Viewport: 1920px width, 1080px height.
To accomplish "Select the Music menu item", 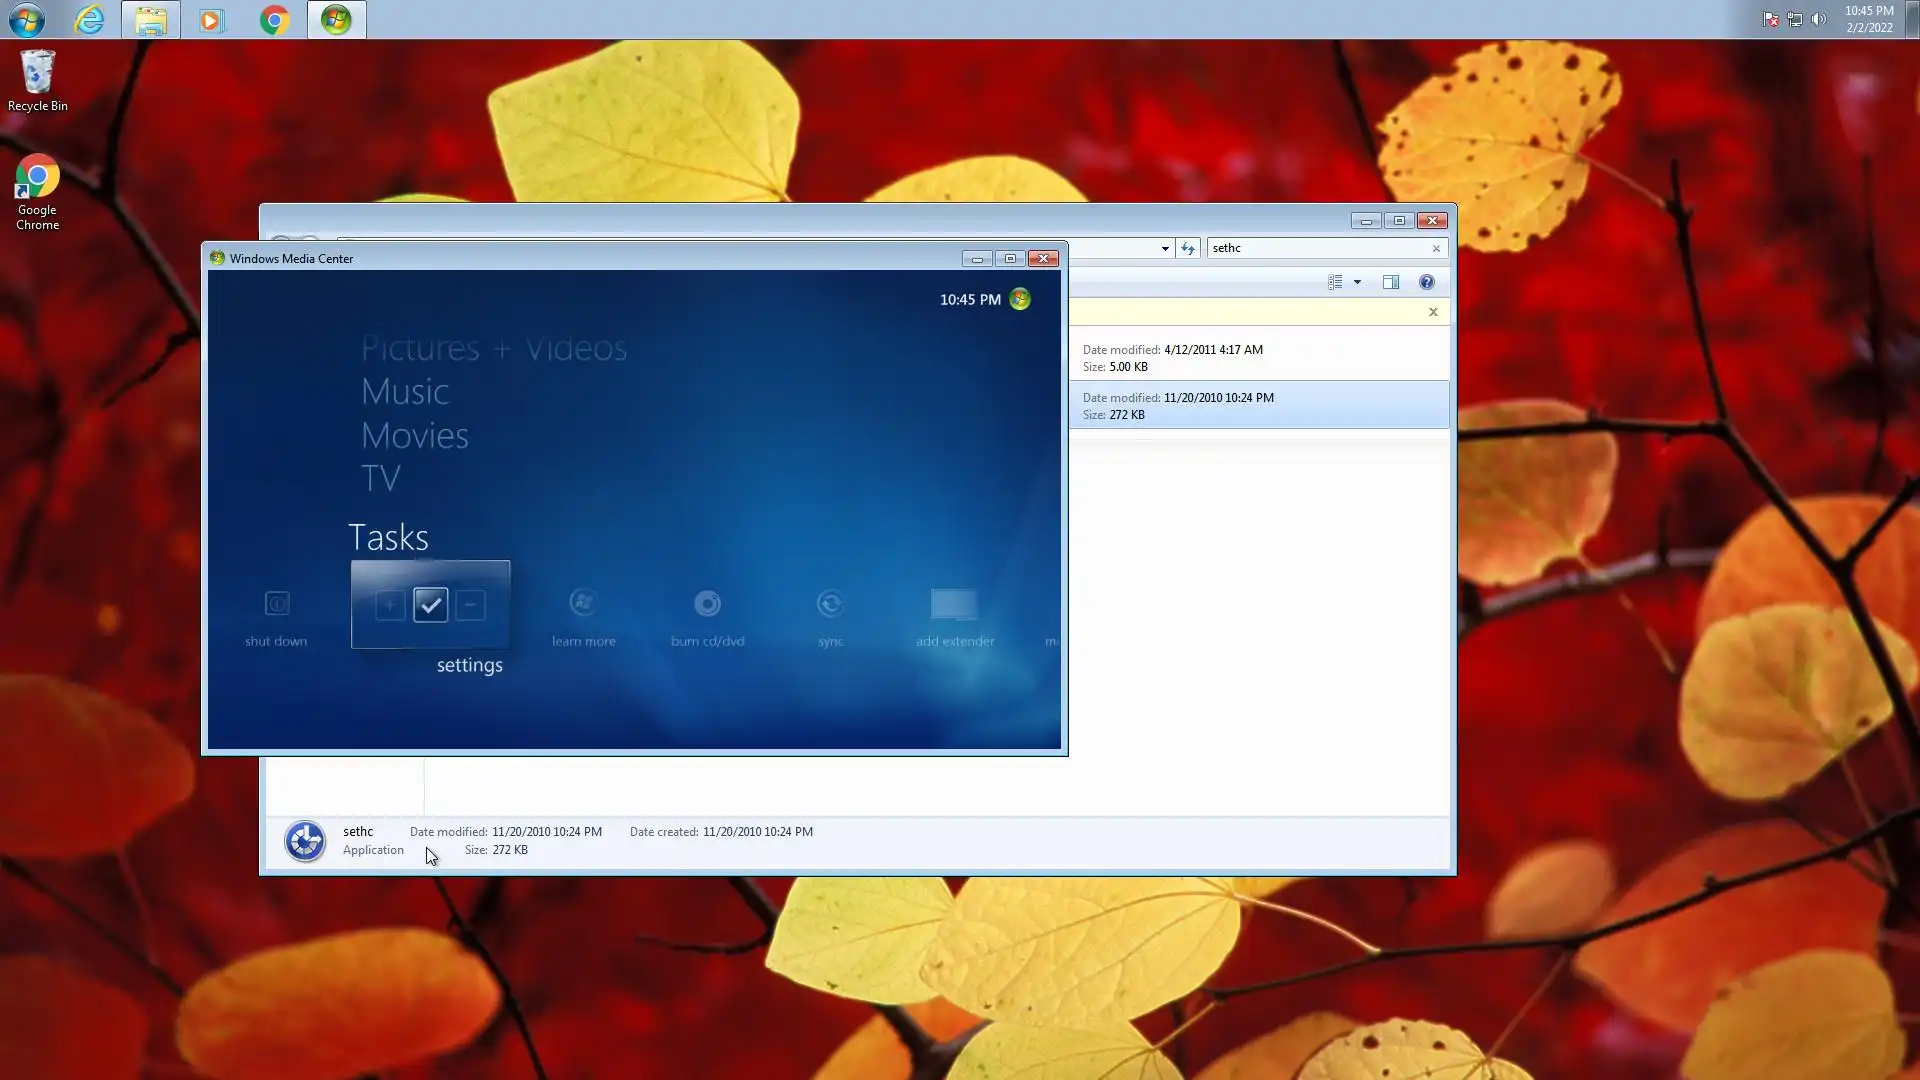I will [x=405, y=391].
